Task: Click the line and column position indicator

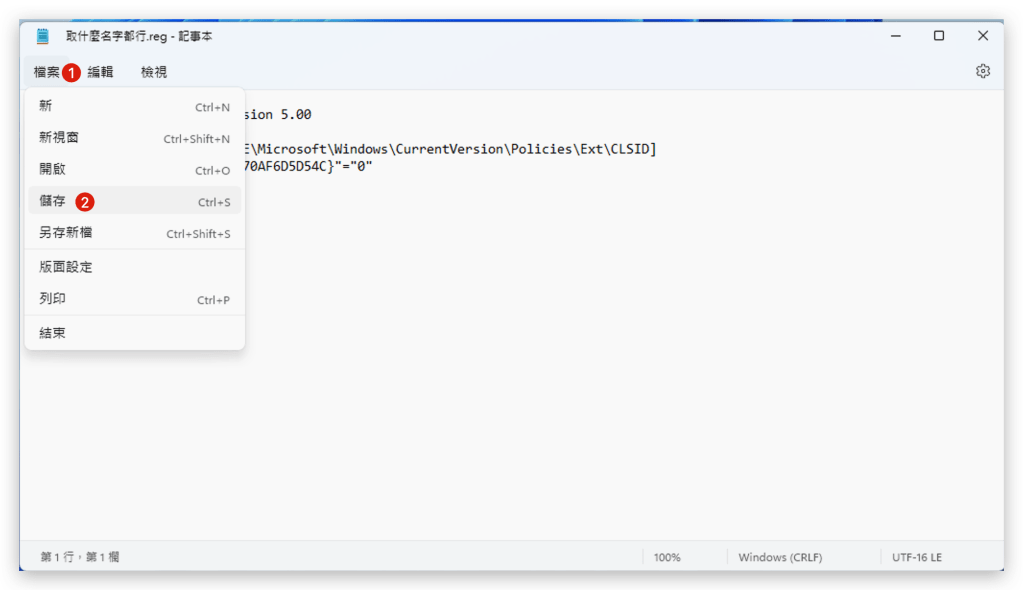Action: 80,557
